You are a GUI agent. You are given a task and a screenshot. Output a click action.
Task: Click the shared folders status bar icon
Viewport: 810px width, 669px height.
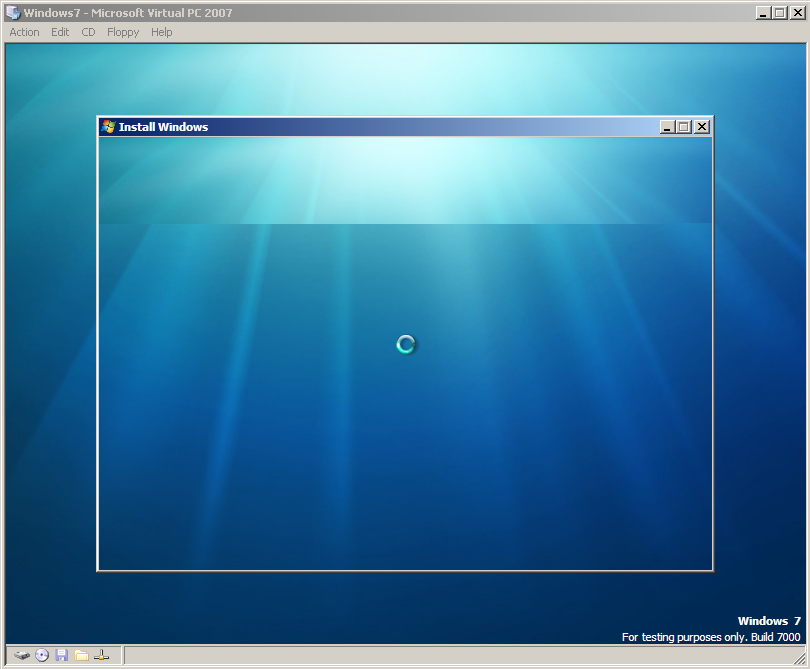coord(81,656)
